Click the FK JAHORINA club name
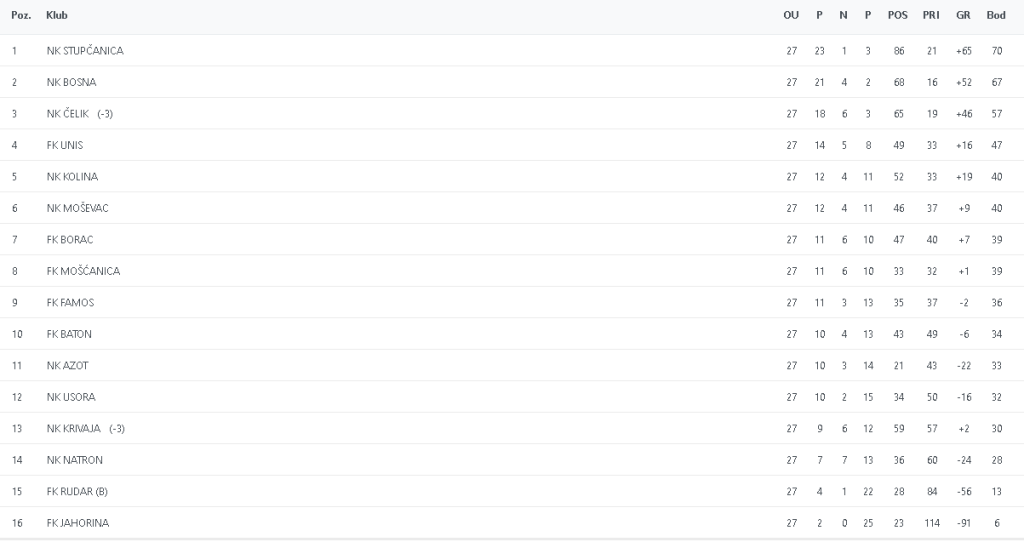 pos(77,523)
